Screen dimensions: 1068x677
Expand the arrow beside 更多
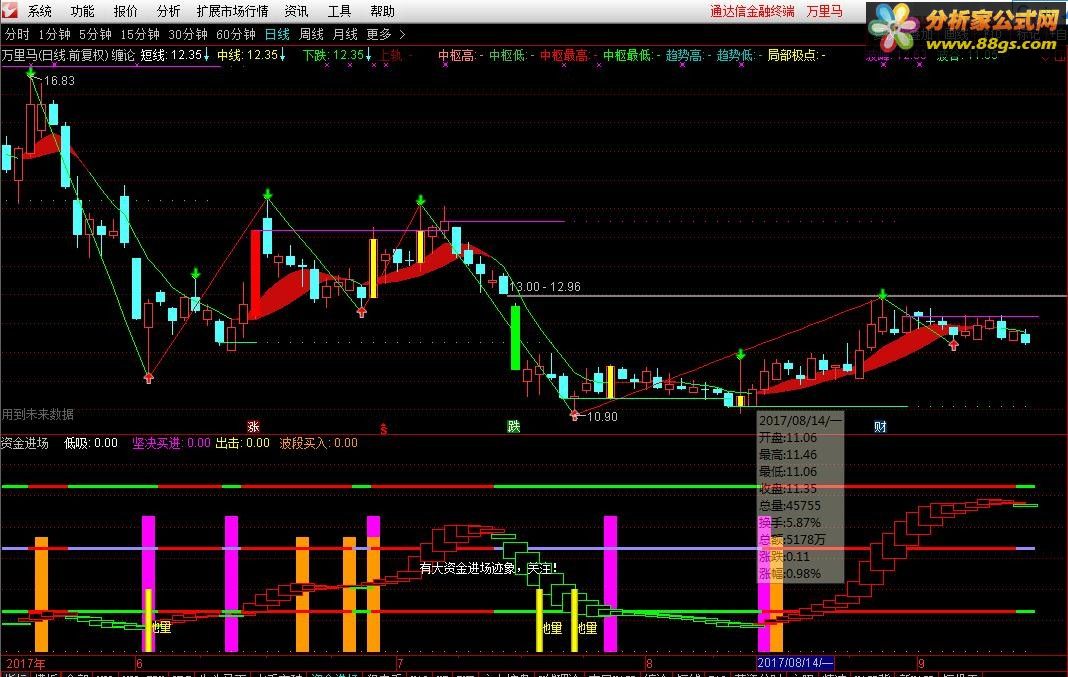click(x=402, y=34)
